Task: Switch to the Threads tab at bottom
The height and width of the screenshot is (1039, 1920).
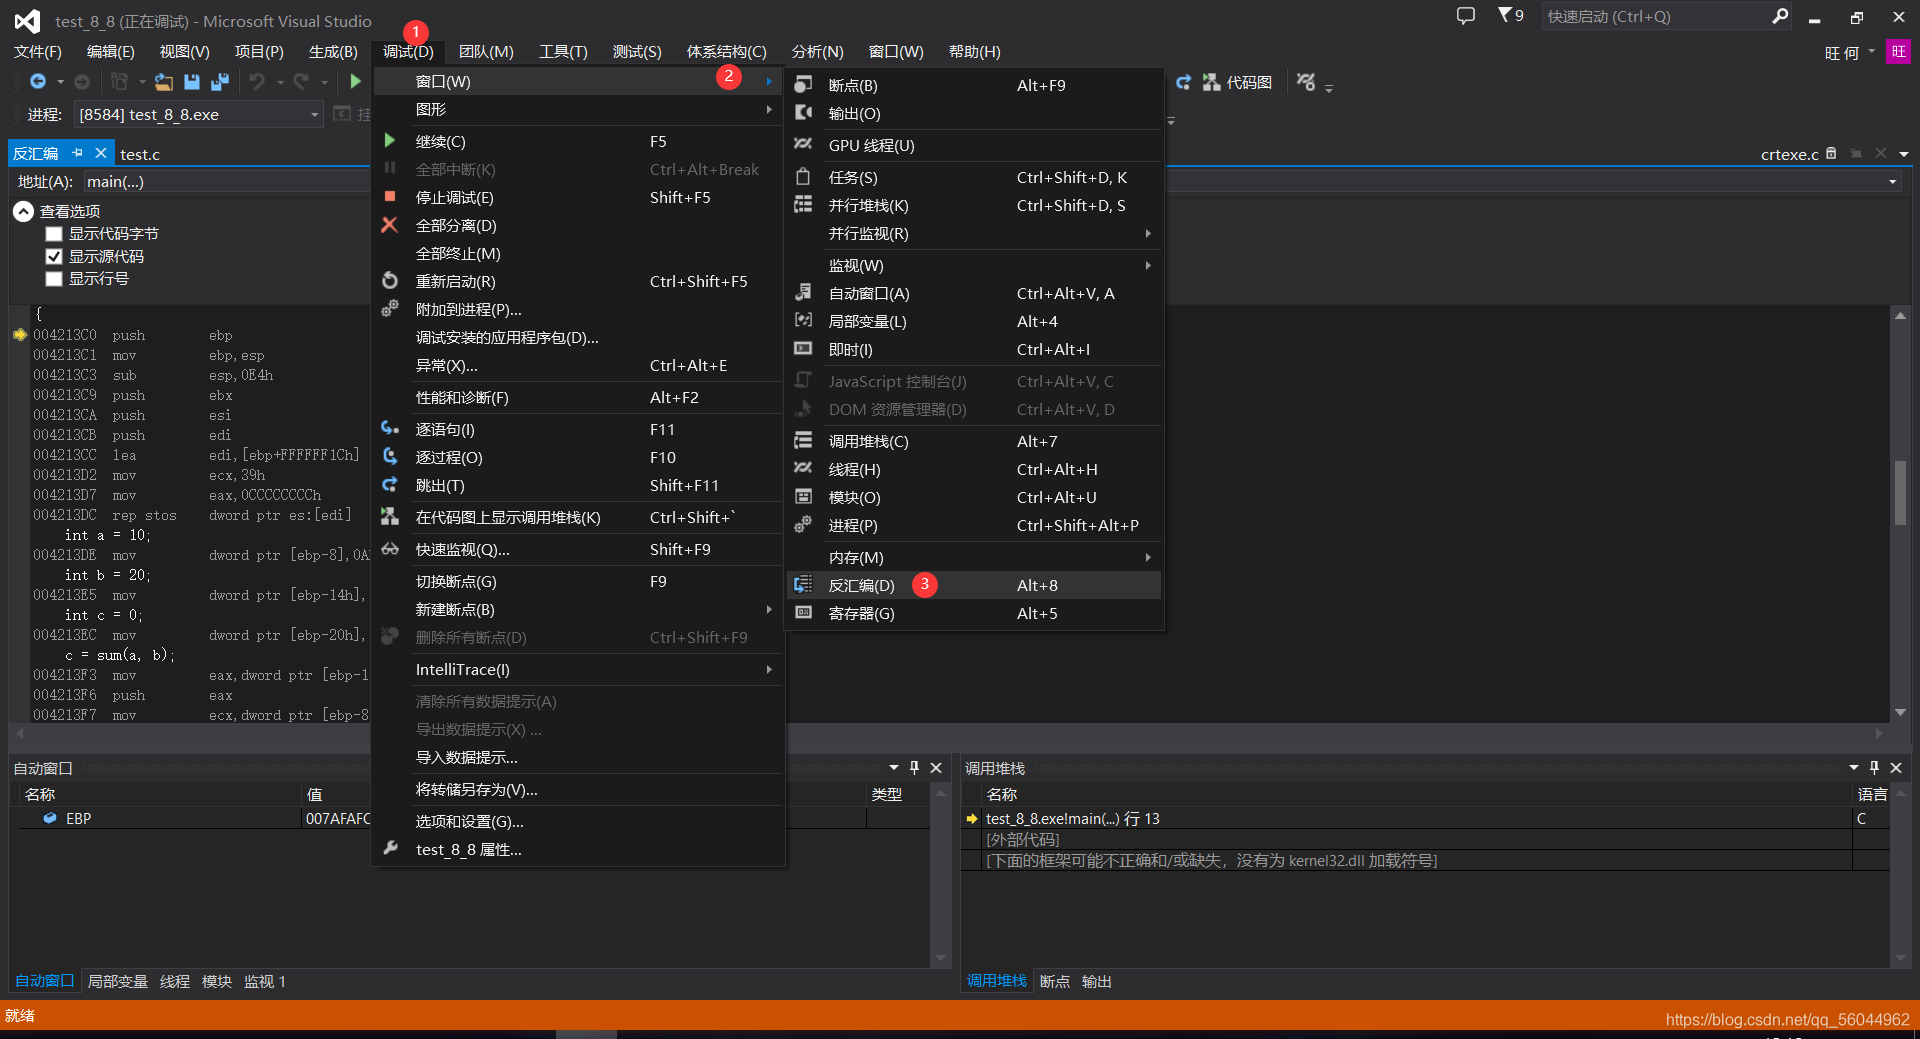Action: [175, 981]
